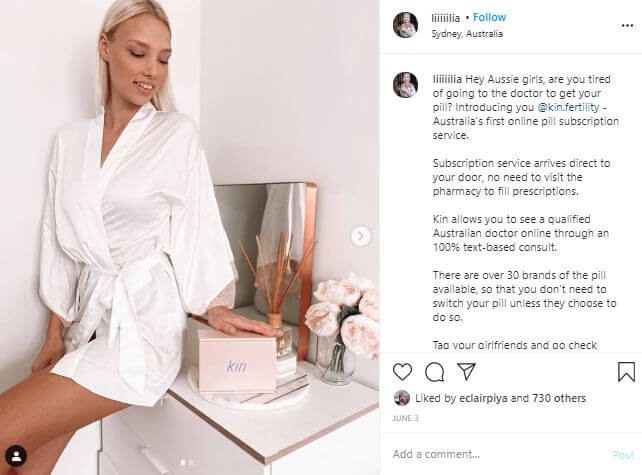Open the JUNE 3 post date

coord(405,418)
